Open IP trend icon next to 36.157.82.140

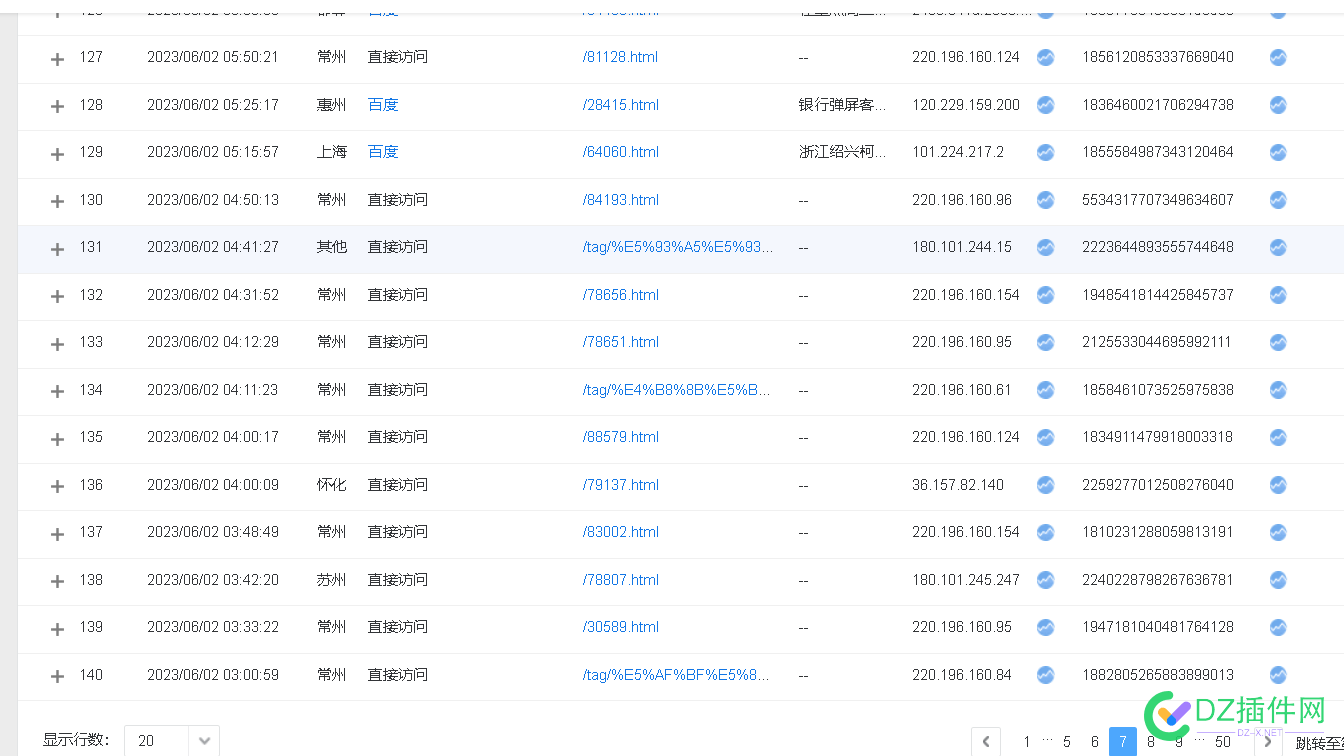point(1045,485)
